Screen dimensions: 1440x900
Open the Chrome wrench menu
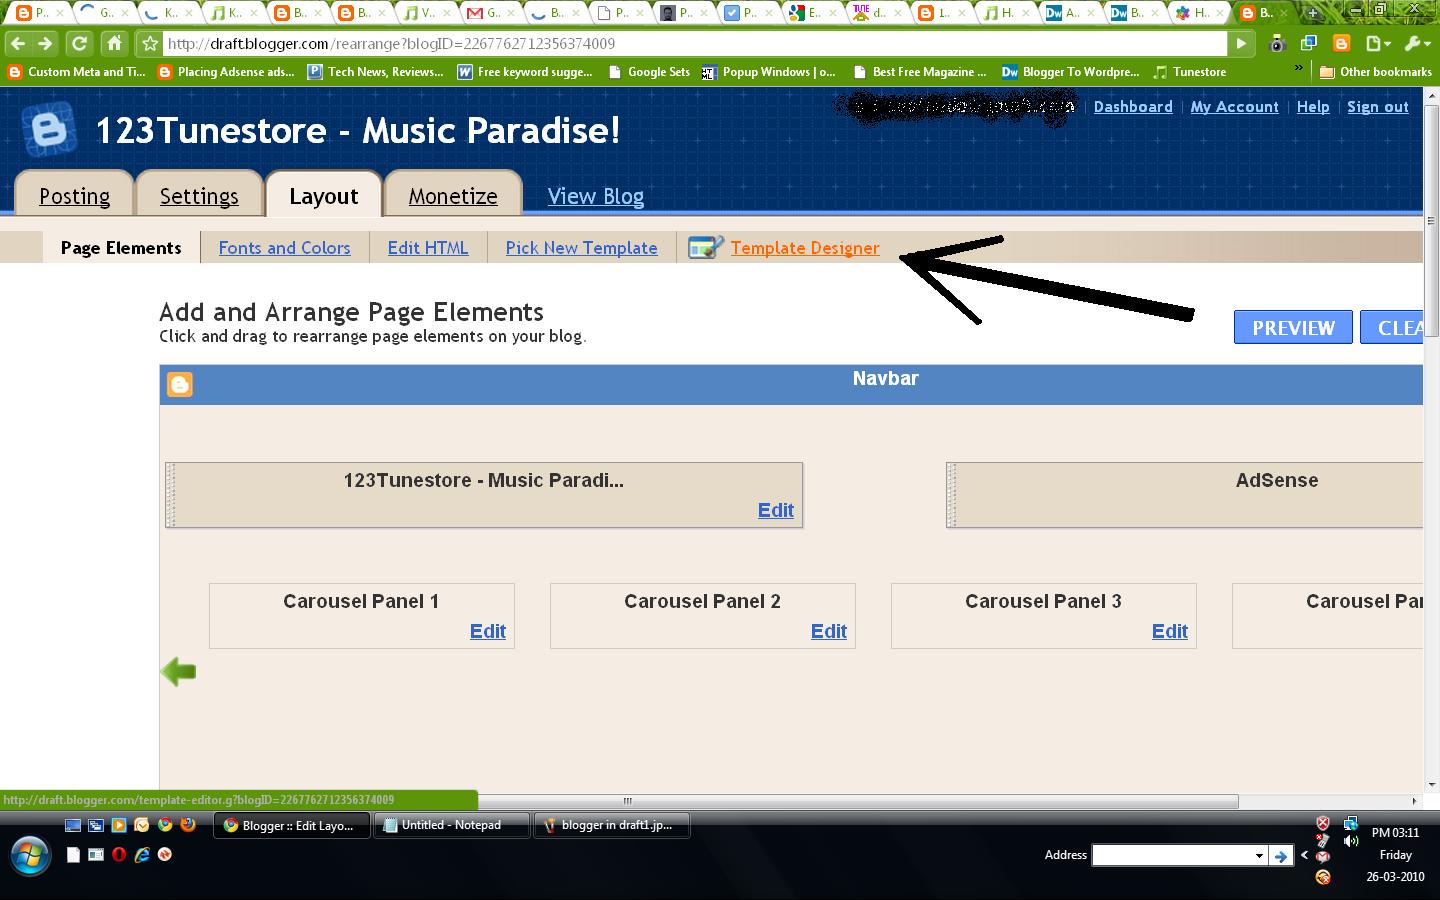1416,43
